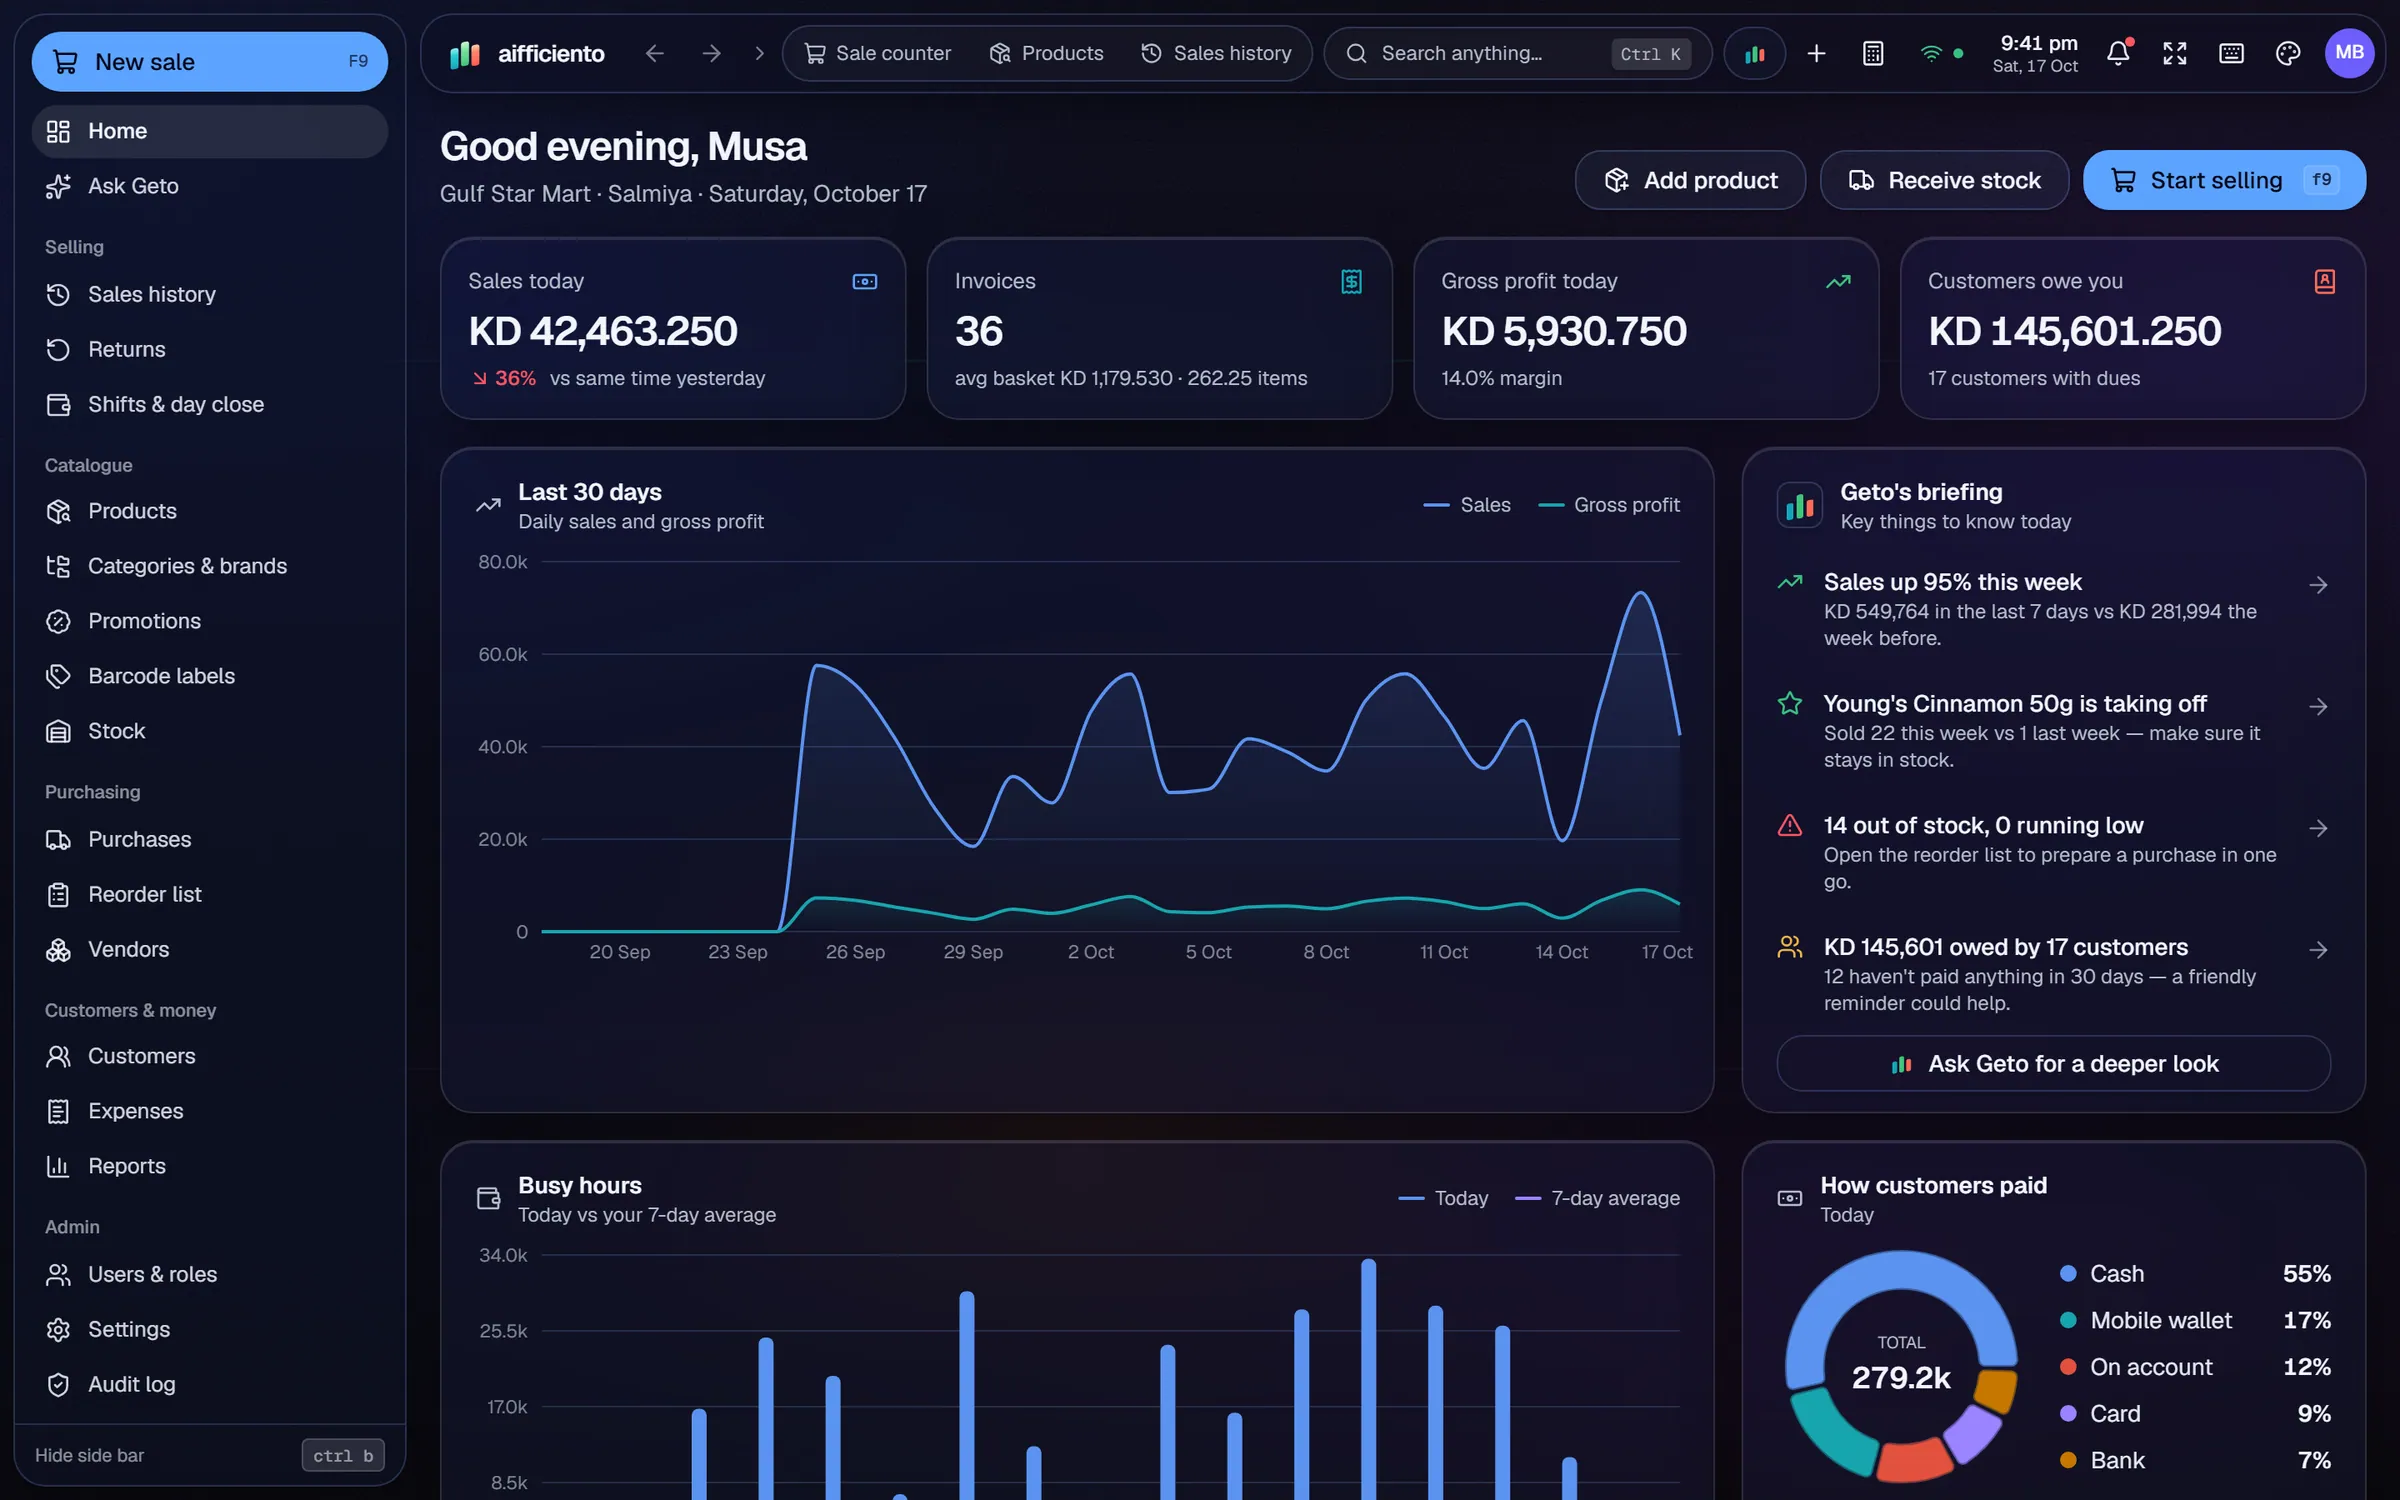Open the Sales up 95% briefing arrow
2400x1500 pixels.
[x=2318, y=585]
